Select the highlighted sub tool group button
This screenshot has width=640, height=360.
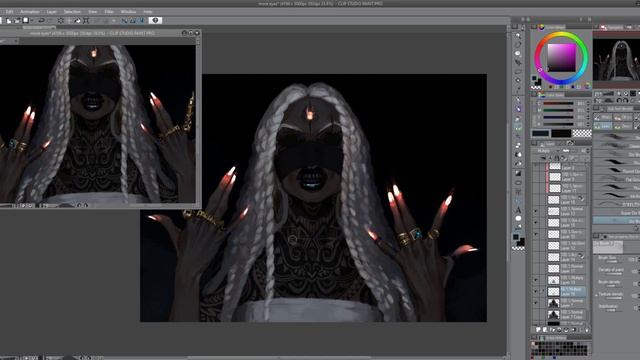pos(603,126)
